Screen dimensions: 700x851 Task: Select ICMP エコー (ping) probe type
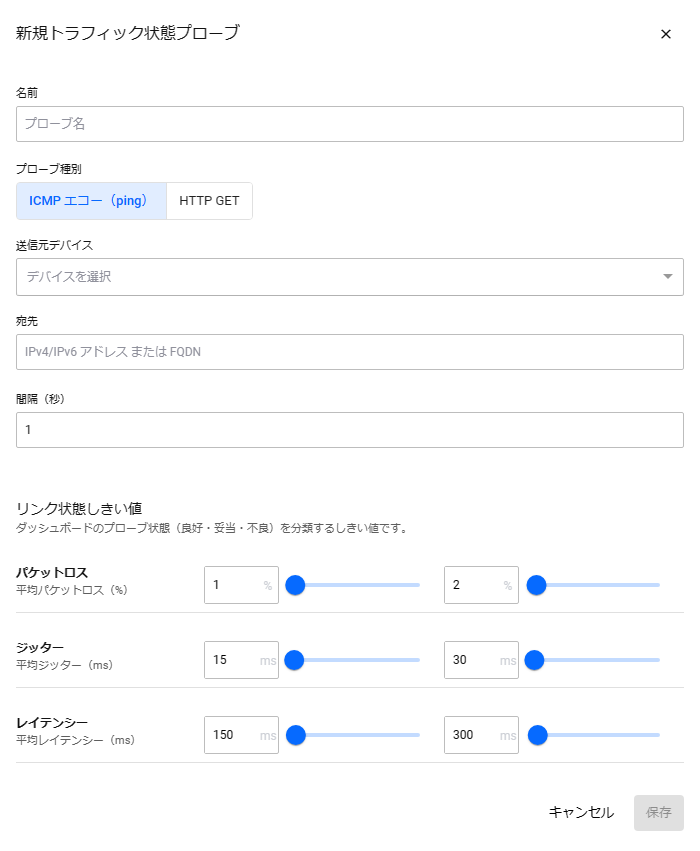click(91, 201)
